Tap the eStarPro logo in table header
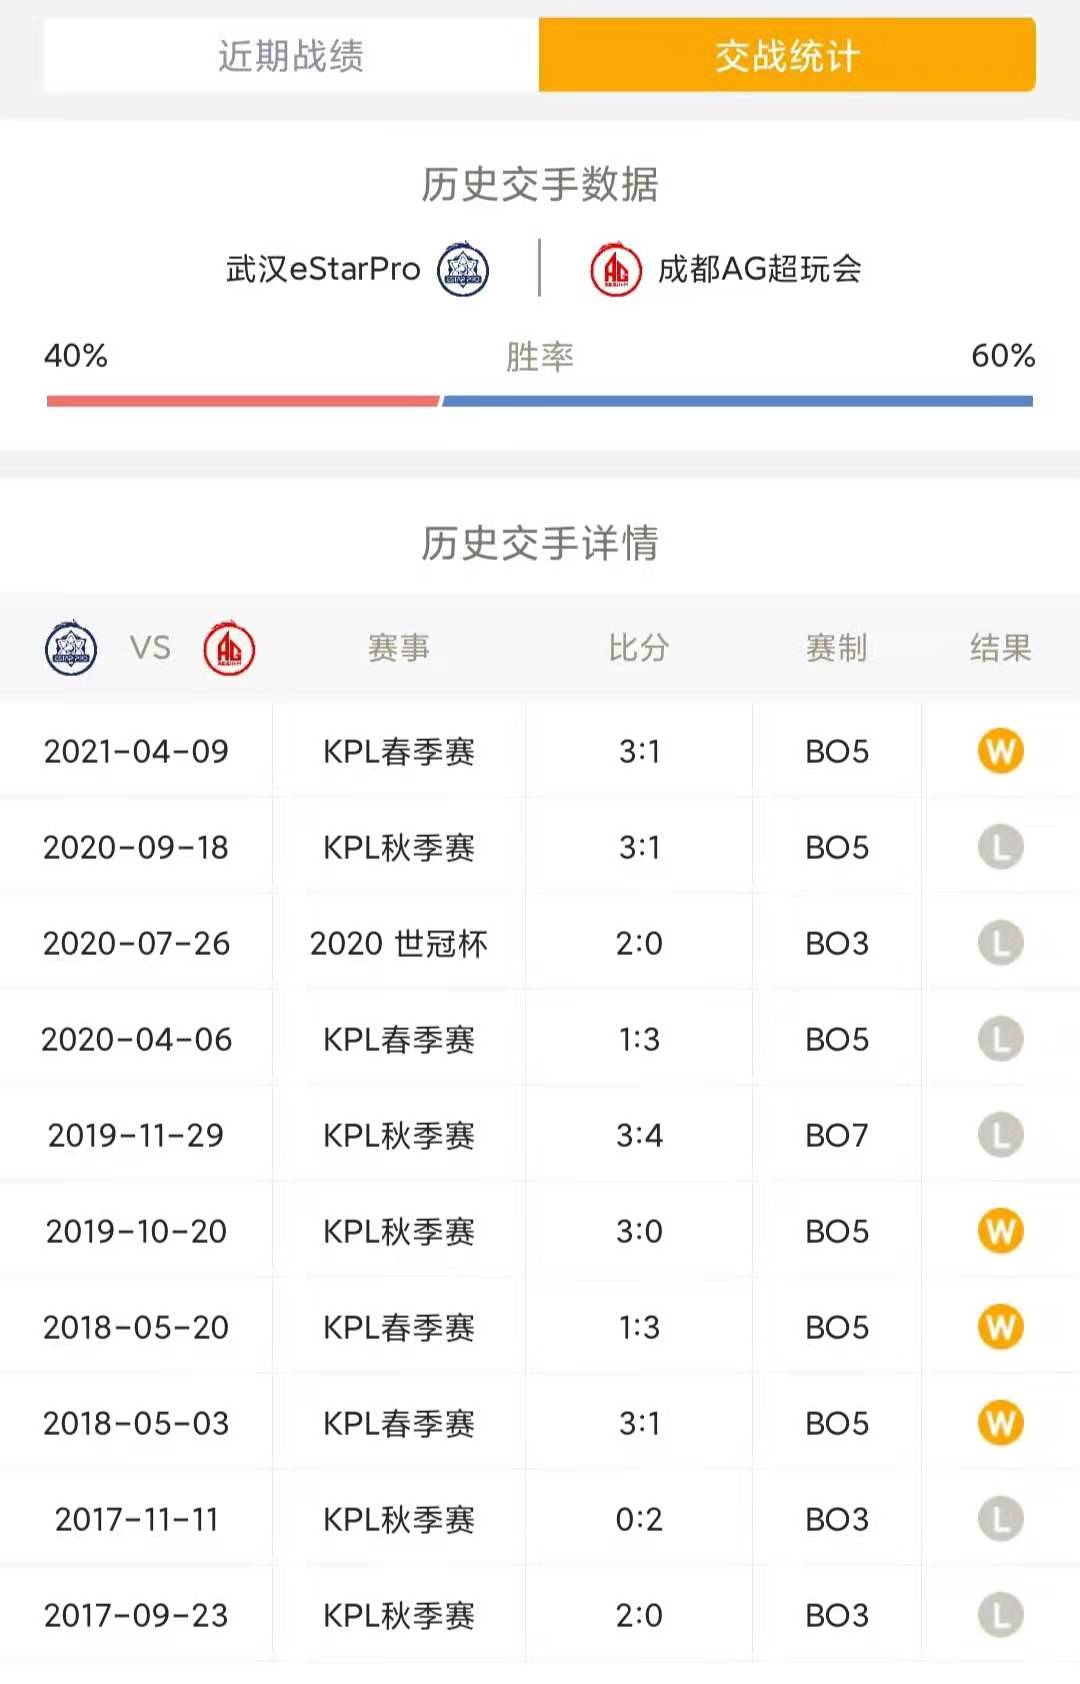 coord(71,648)
